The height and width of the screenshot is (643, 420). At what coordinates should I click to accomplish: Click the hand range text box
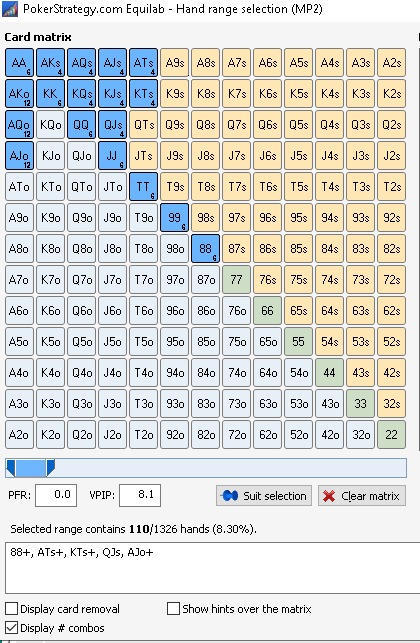click(x=212, y=568)
